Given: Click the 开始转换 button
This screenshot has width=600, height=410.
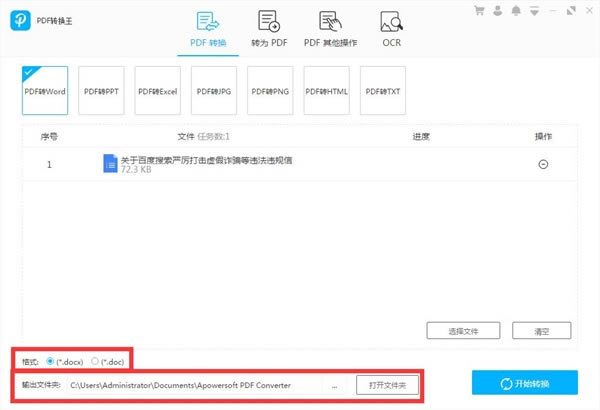Looking at the screenshot, I should coord(525,382).
